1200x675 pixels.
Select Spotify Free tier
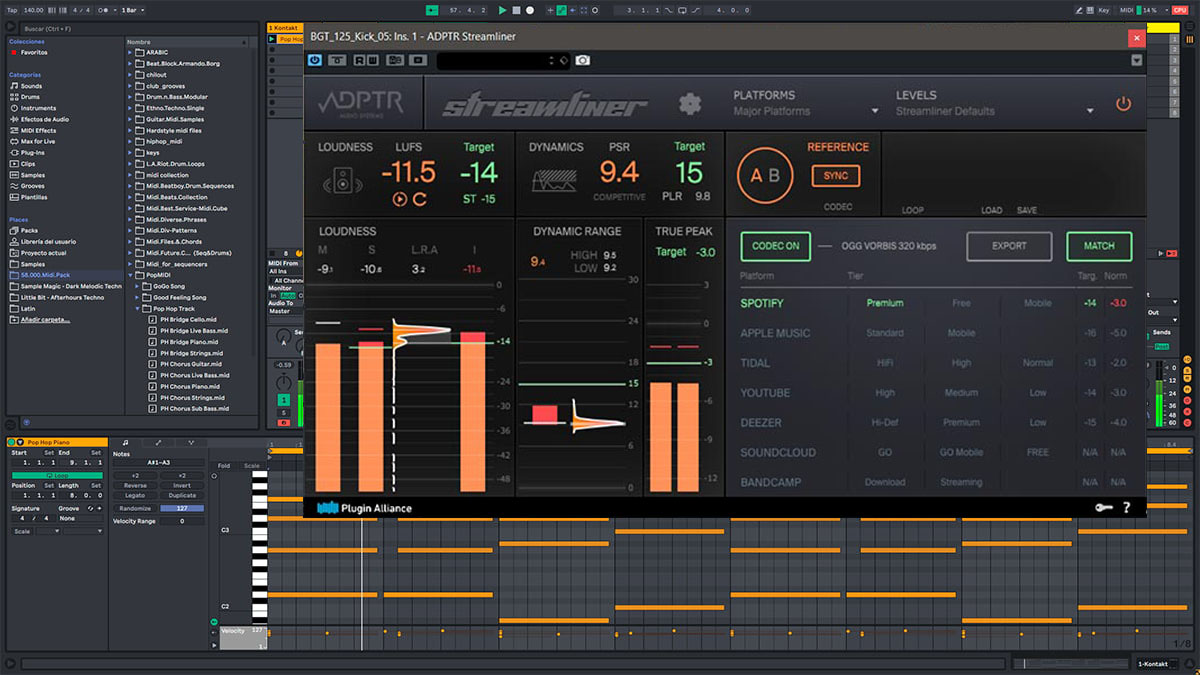961,303
